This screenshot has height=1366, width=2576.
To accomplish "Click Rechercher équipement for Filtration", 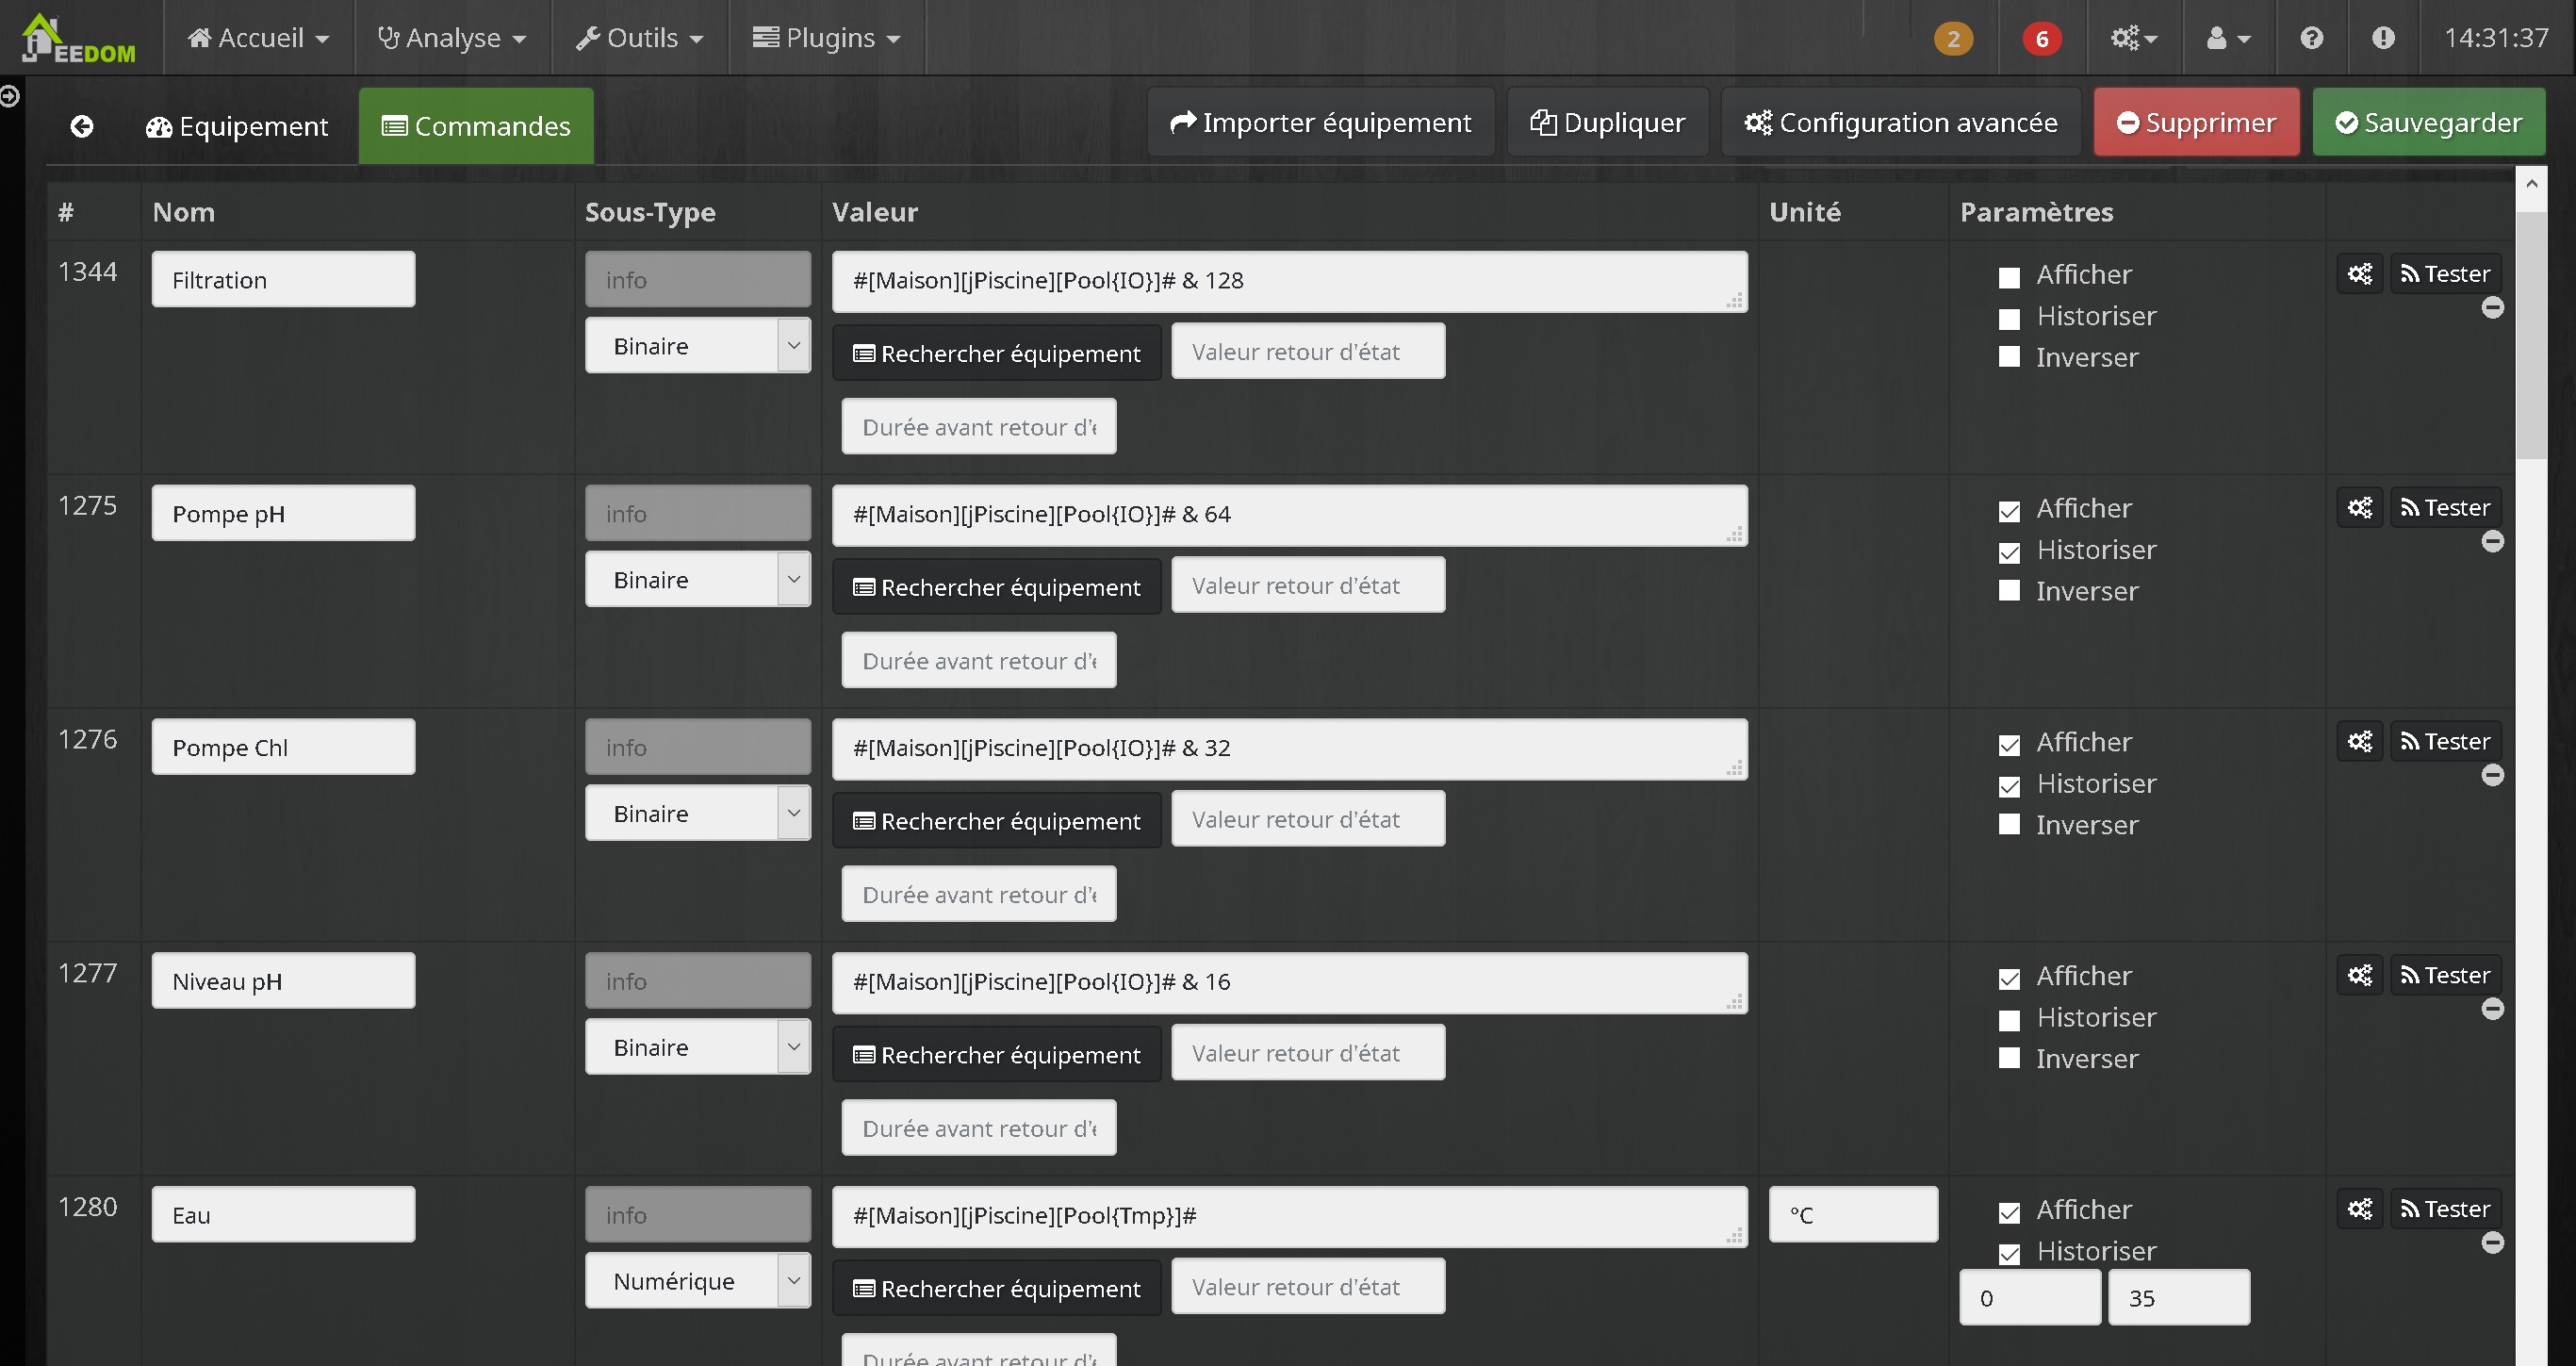I will pyautogui.click(x=996, y=353).
